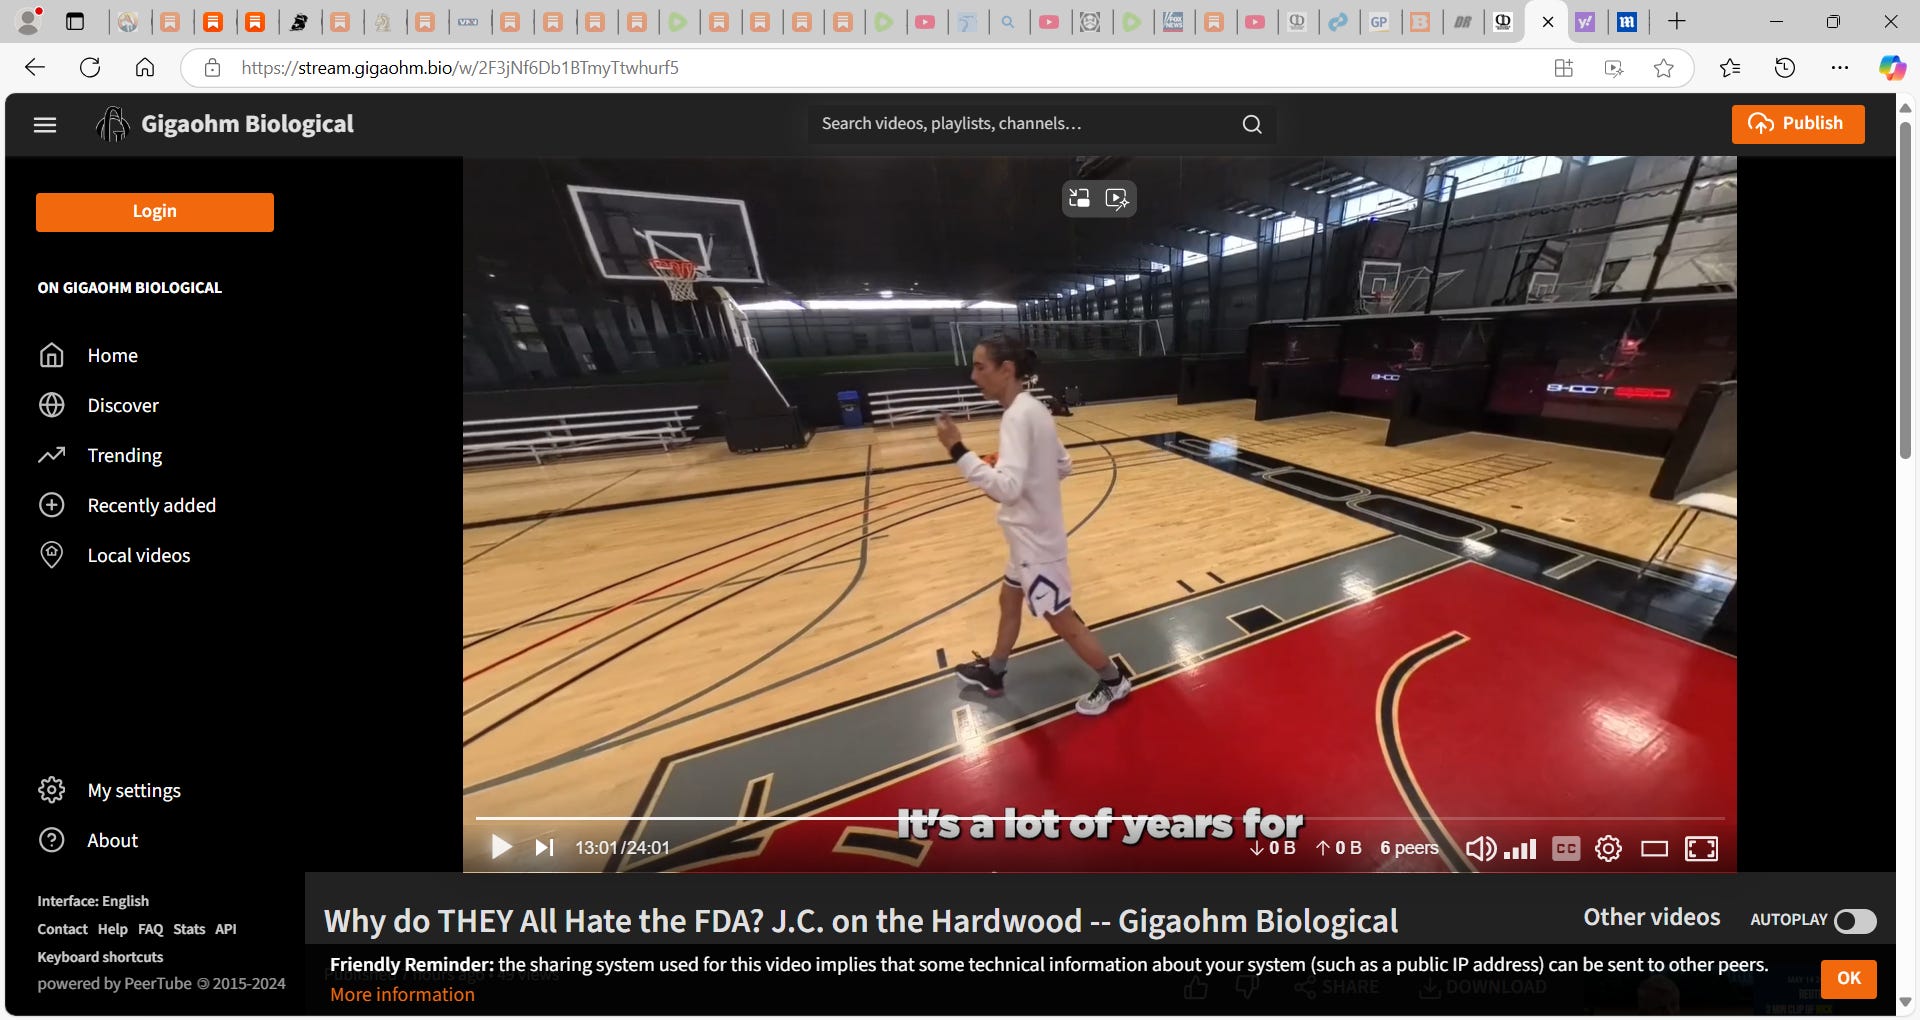Screen dimensions: 1920x1020
Task: Click the video progress bar
Action: [x=1100, y=818]
